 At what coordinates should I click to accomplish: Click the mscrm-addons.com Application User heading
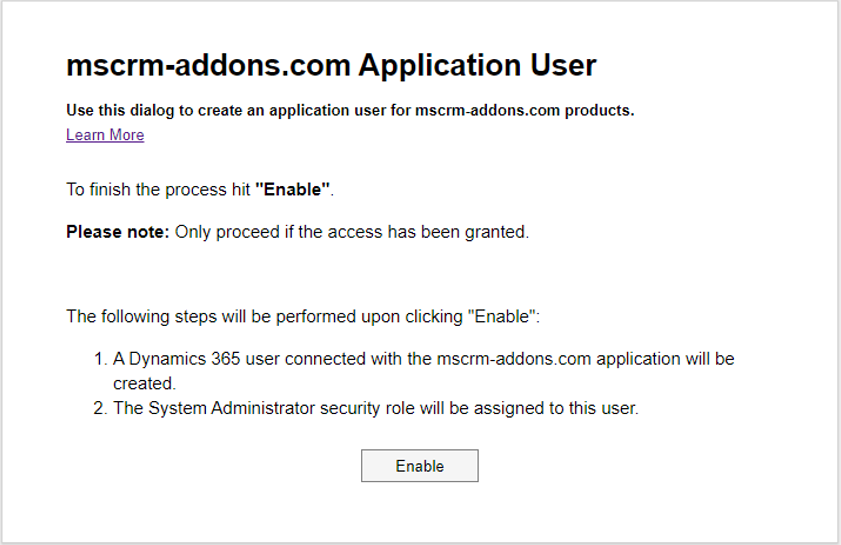(331, 65)
